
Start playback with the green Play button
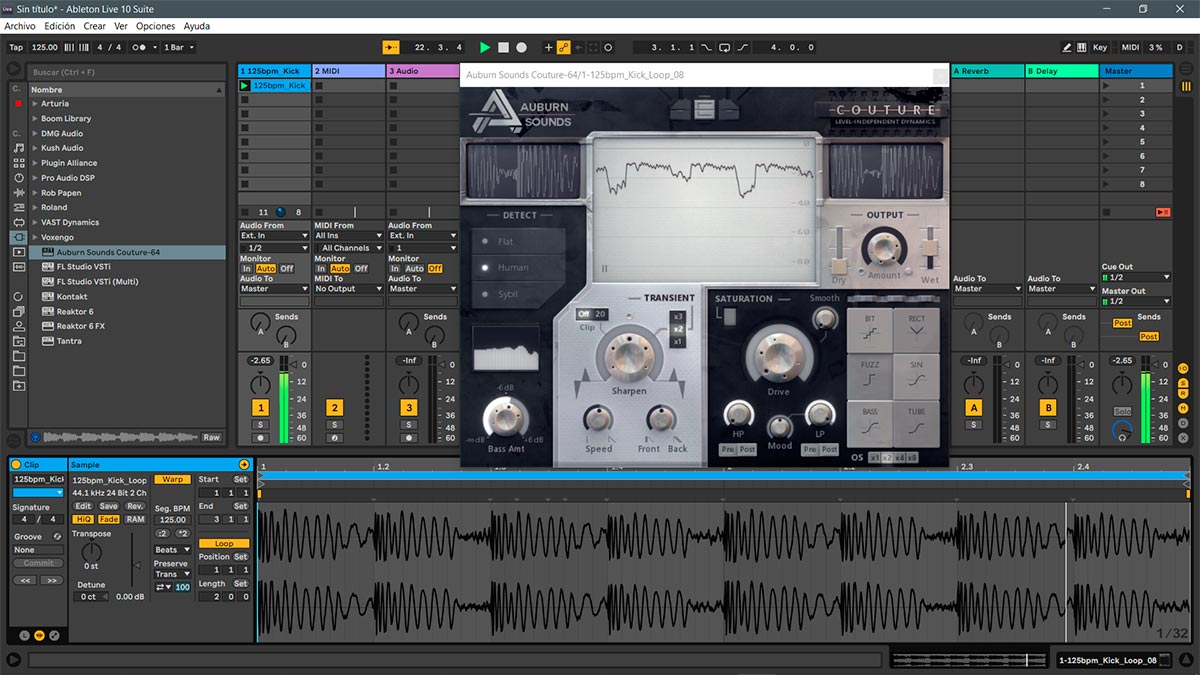click(485, 47)
